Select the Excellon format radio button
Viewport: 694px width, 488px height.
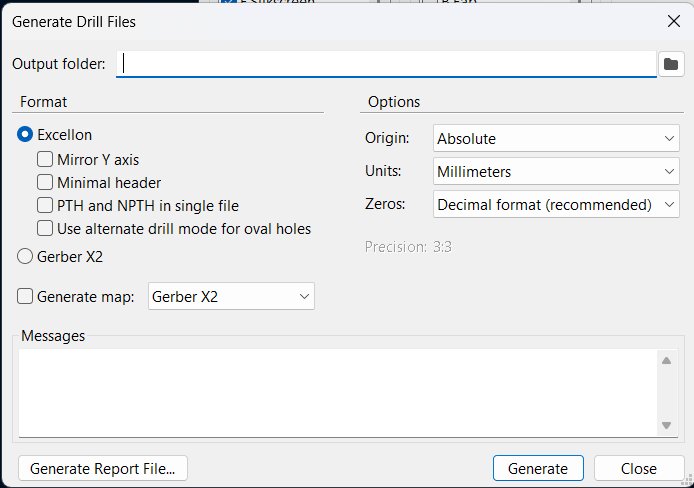(x=25, y=134)
